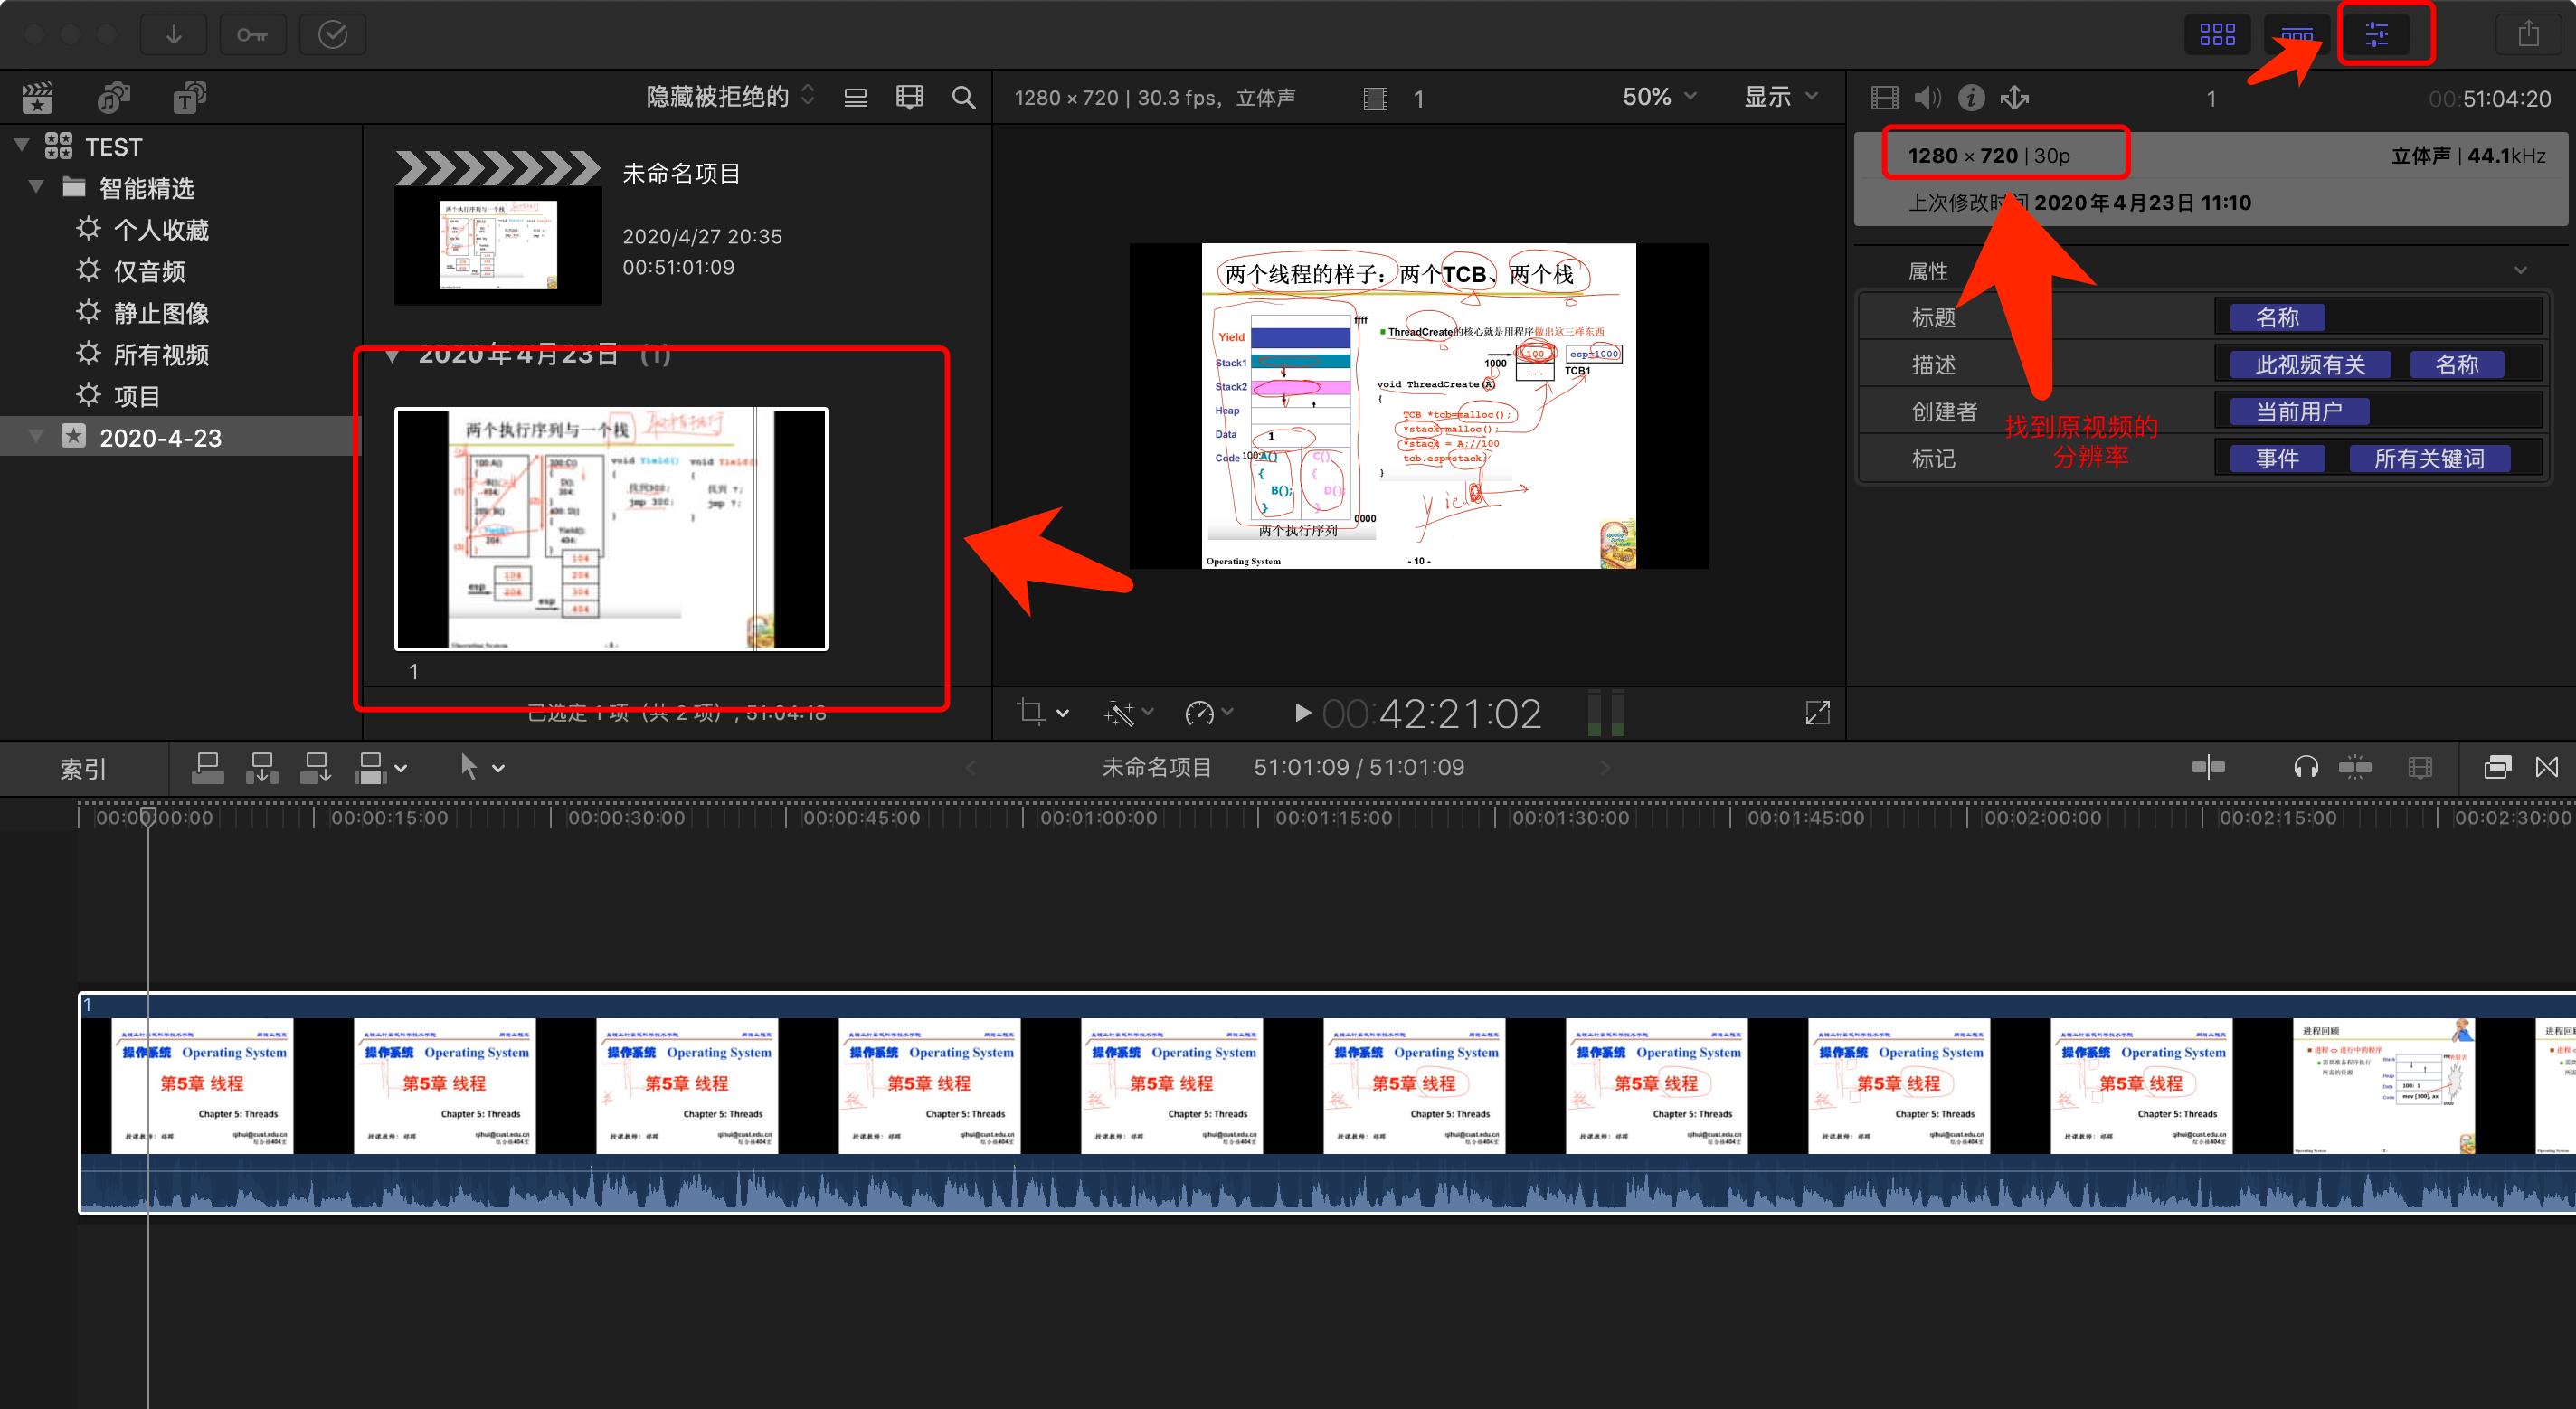The height and width of the screenshot is (1409, 2576).
Task: Select 个人收藏 smart collection
Action: (161, 230)
